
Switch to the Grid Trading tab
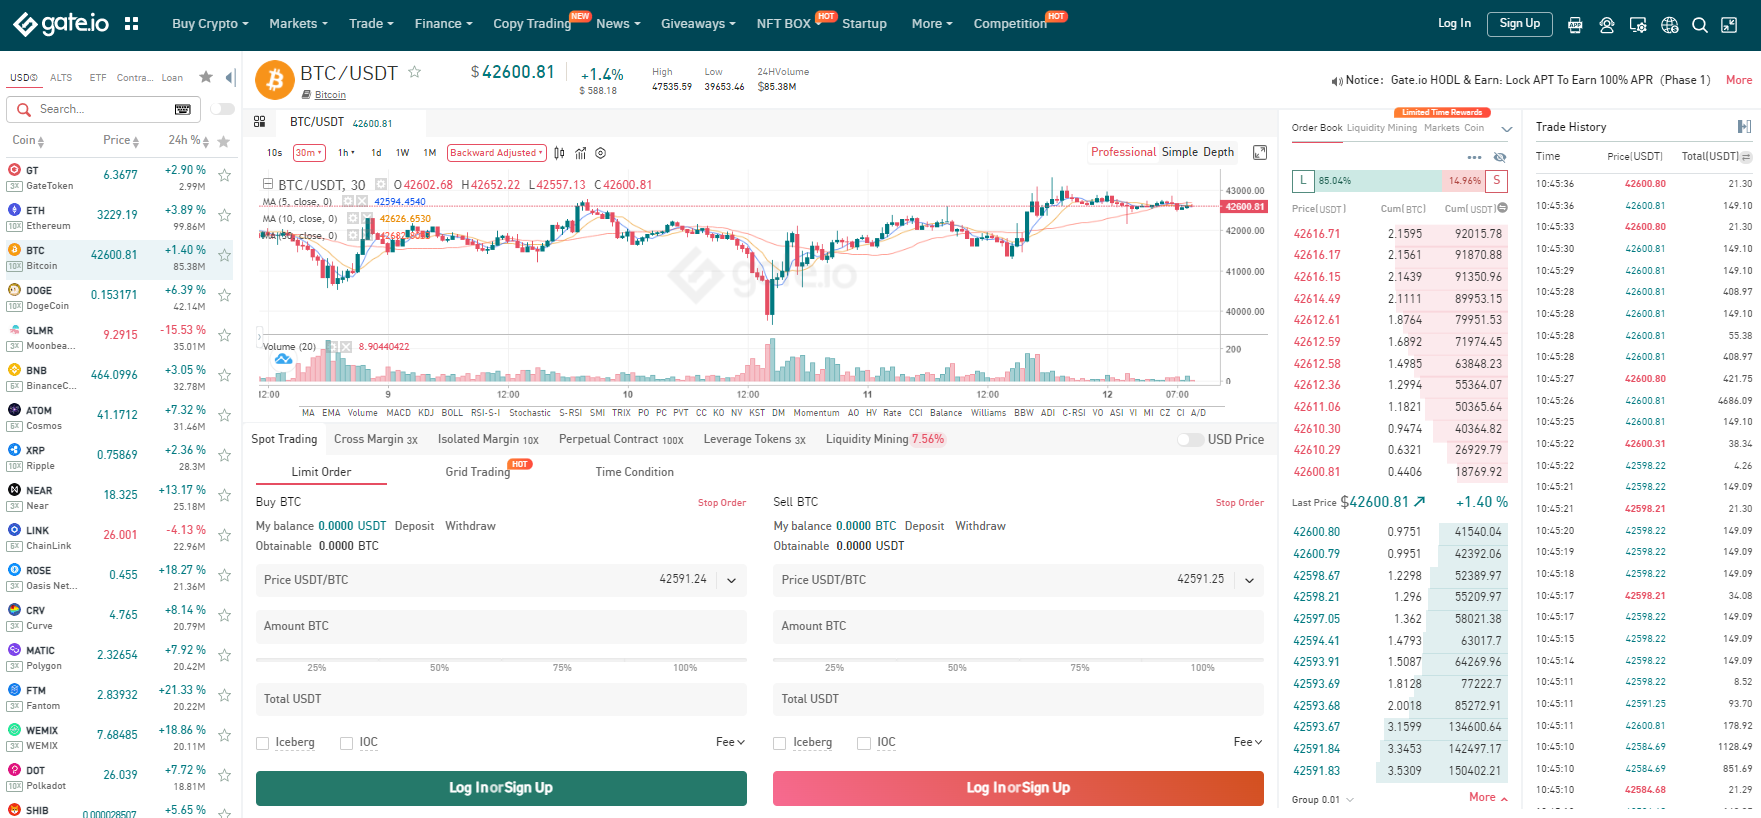477,472
